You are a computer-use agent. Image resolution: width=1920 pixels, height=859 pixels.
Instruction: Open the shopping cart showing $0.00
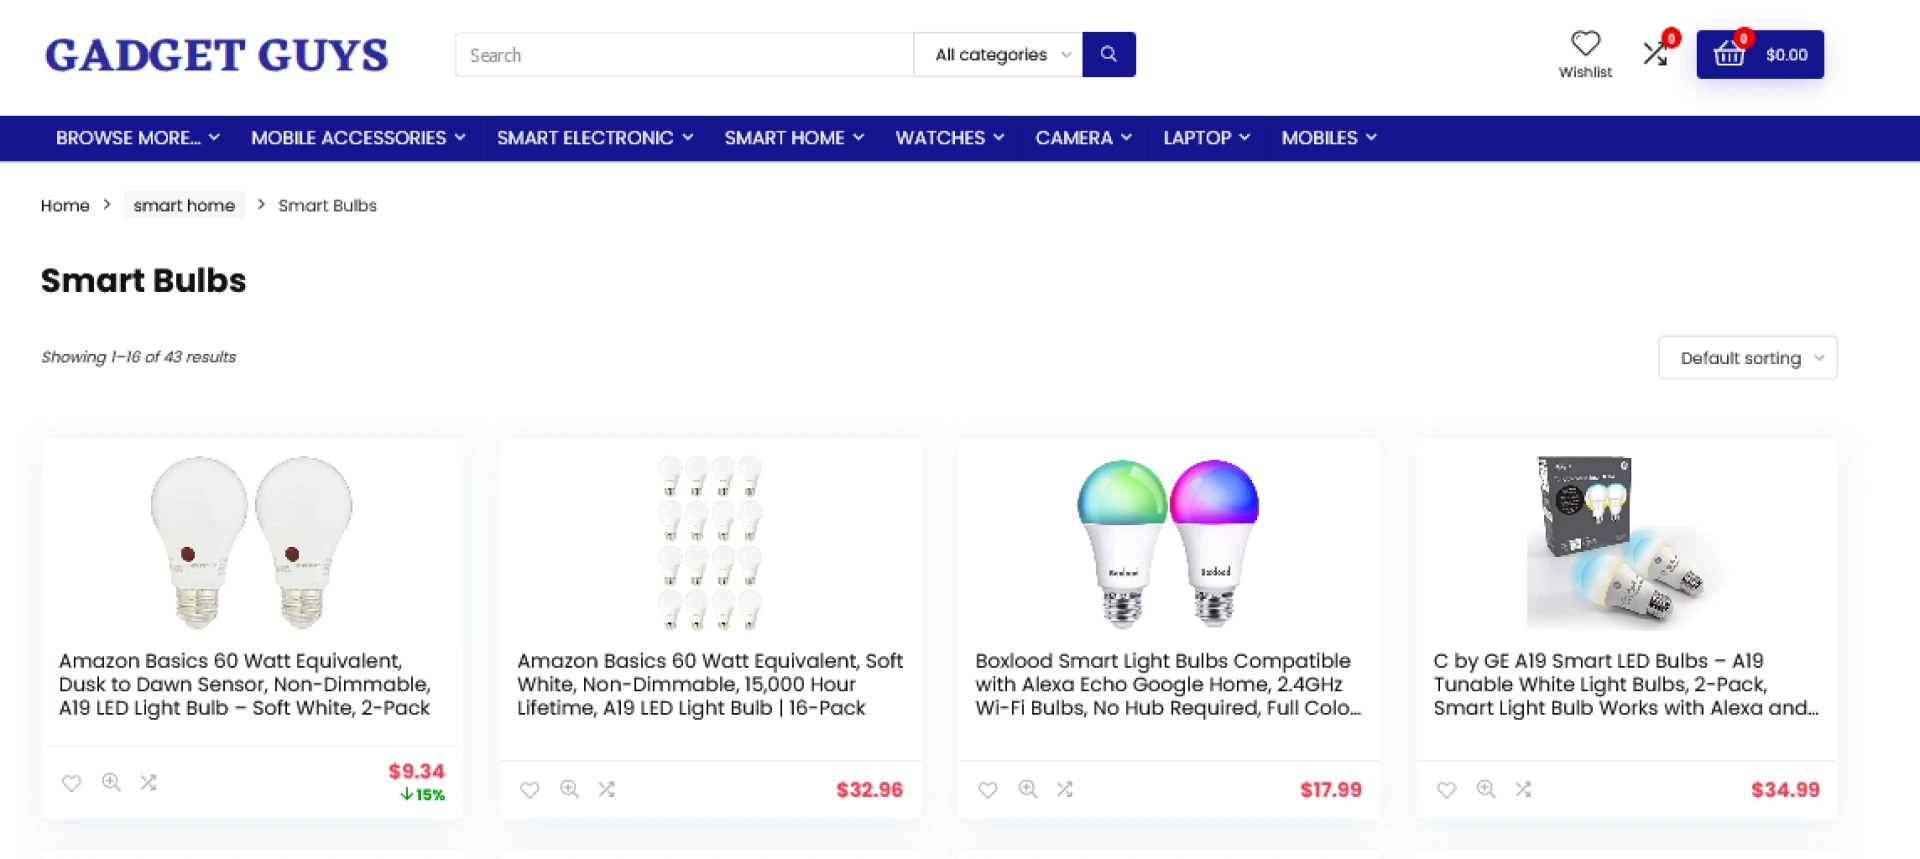pos(1760,54)
